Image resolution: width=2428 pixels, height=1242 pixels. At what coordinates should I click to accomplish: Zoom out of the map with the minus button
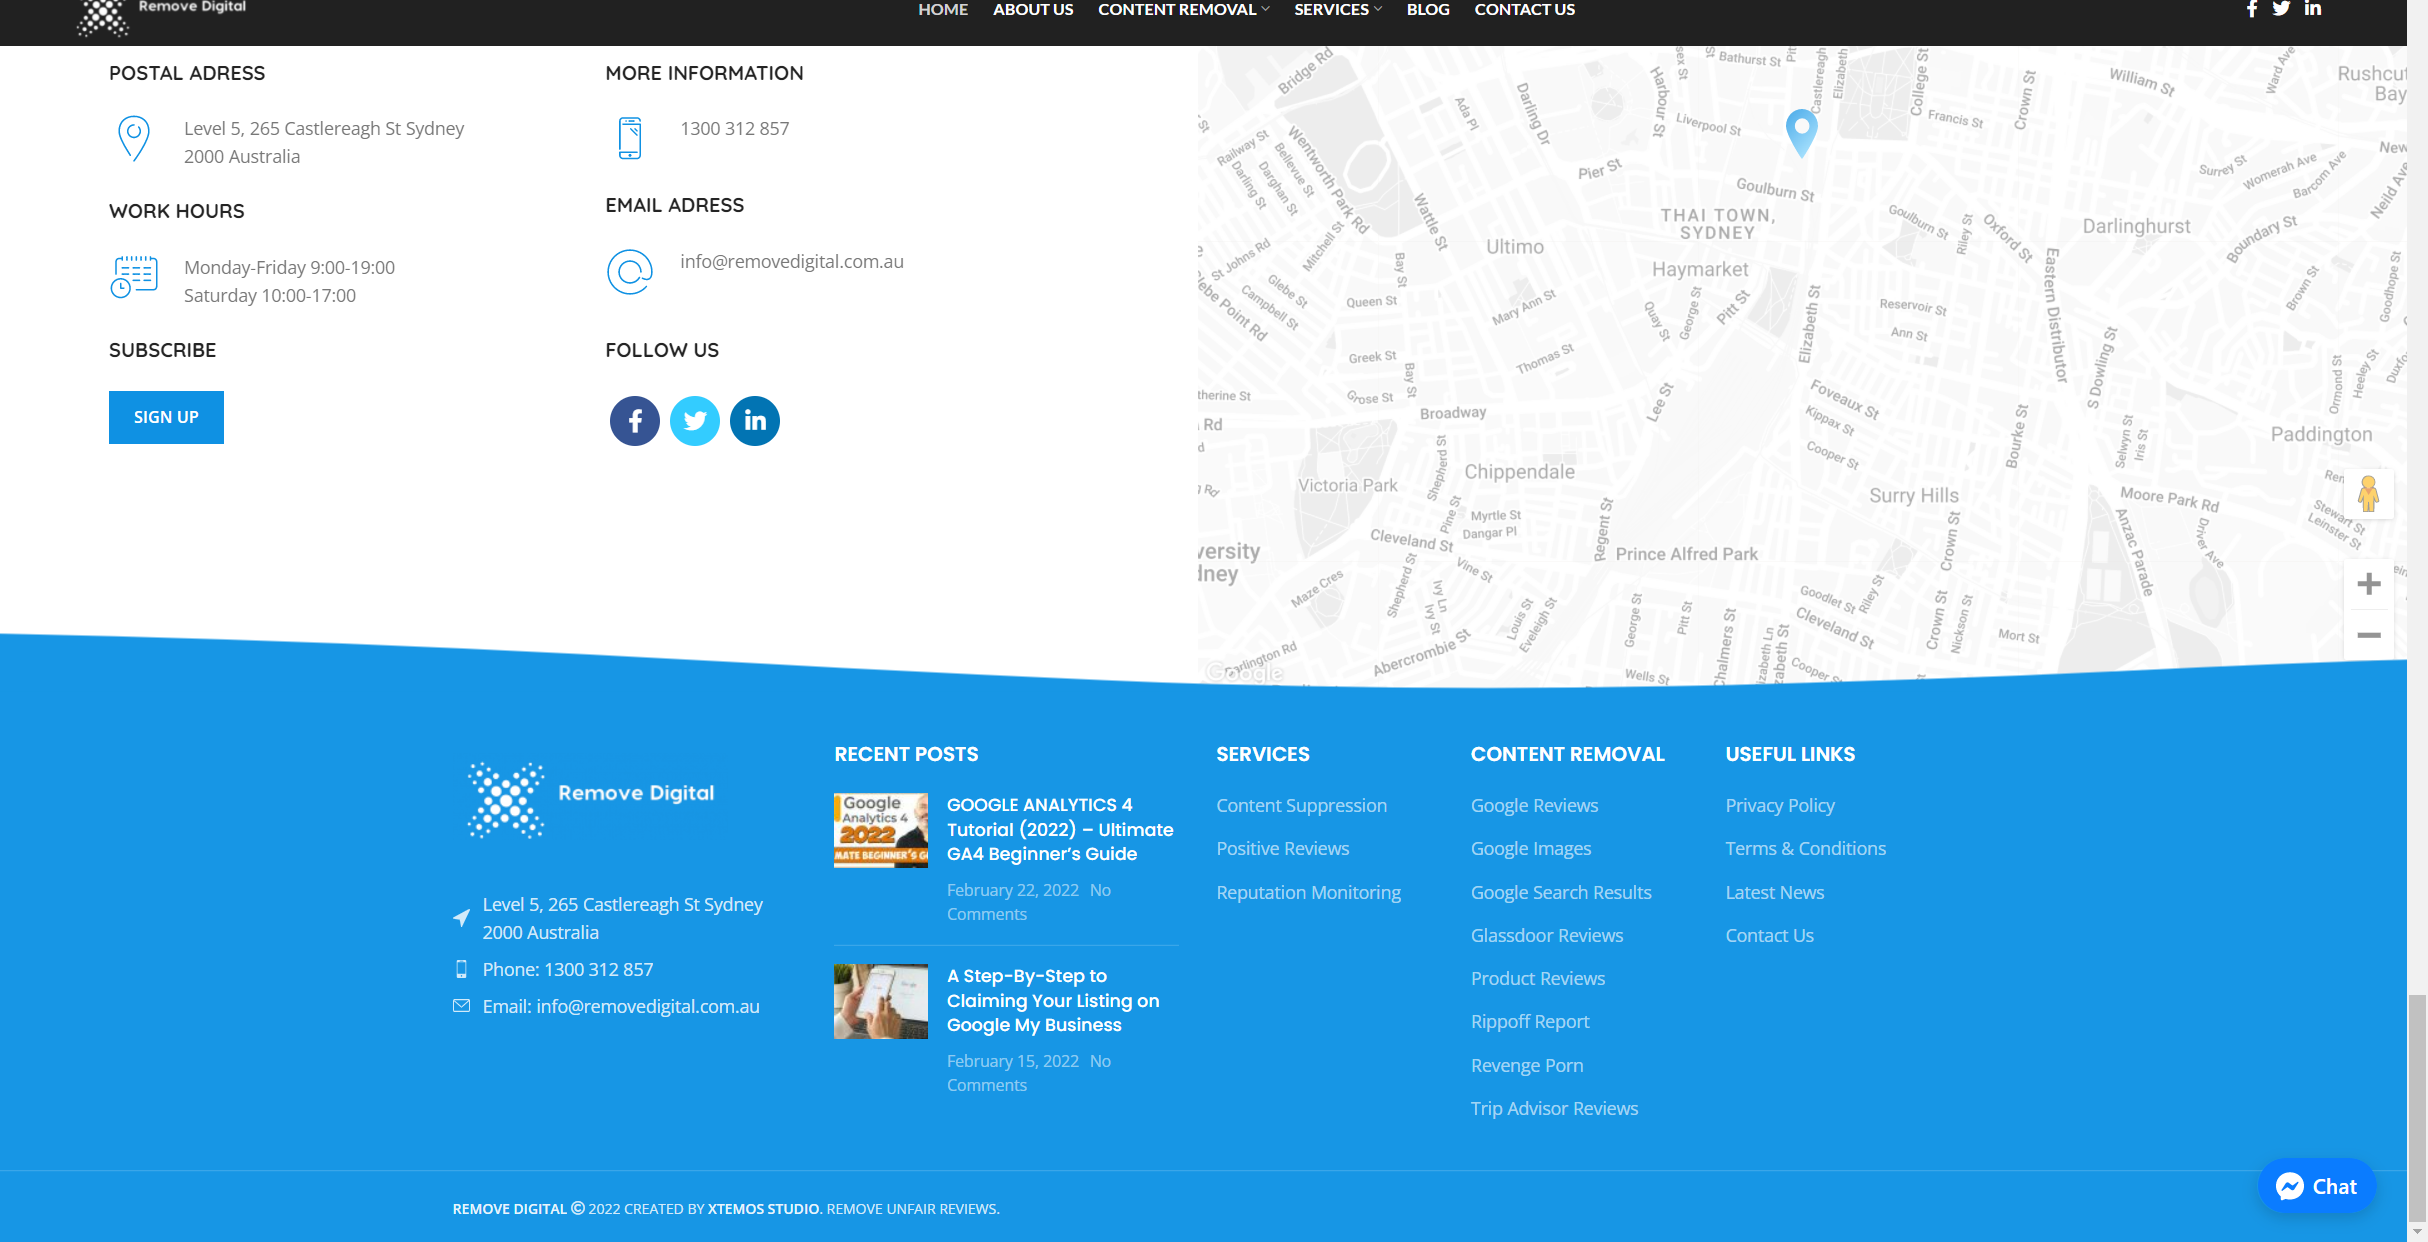[x=2368, y=636]
